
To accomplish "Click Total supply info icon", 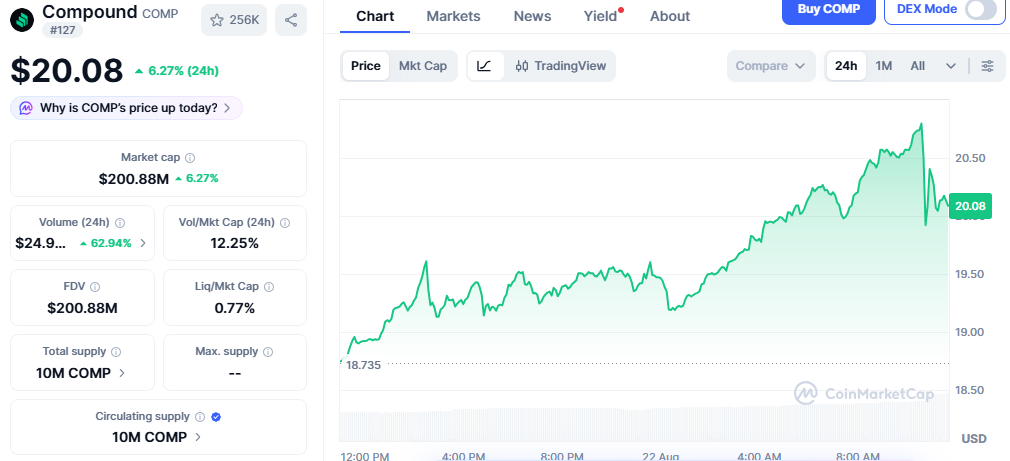I will [116, 352].
